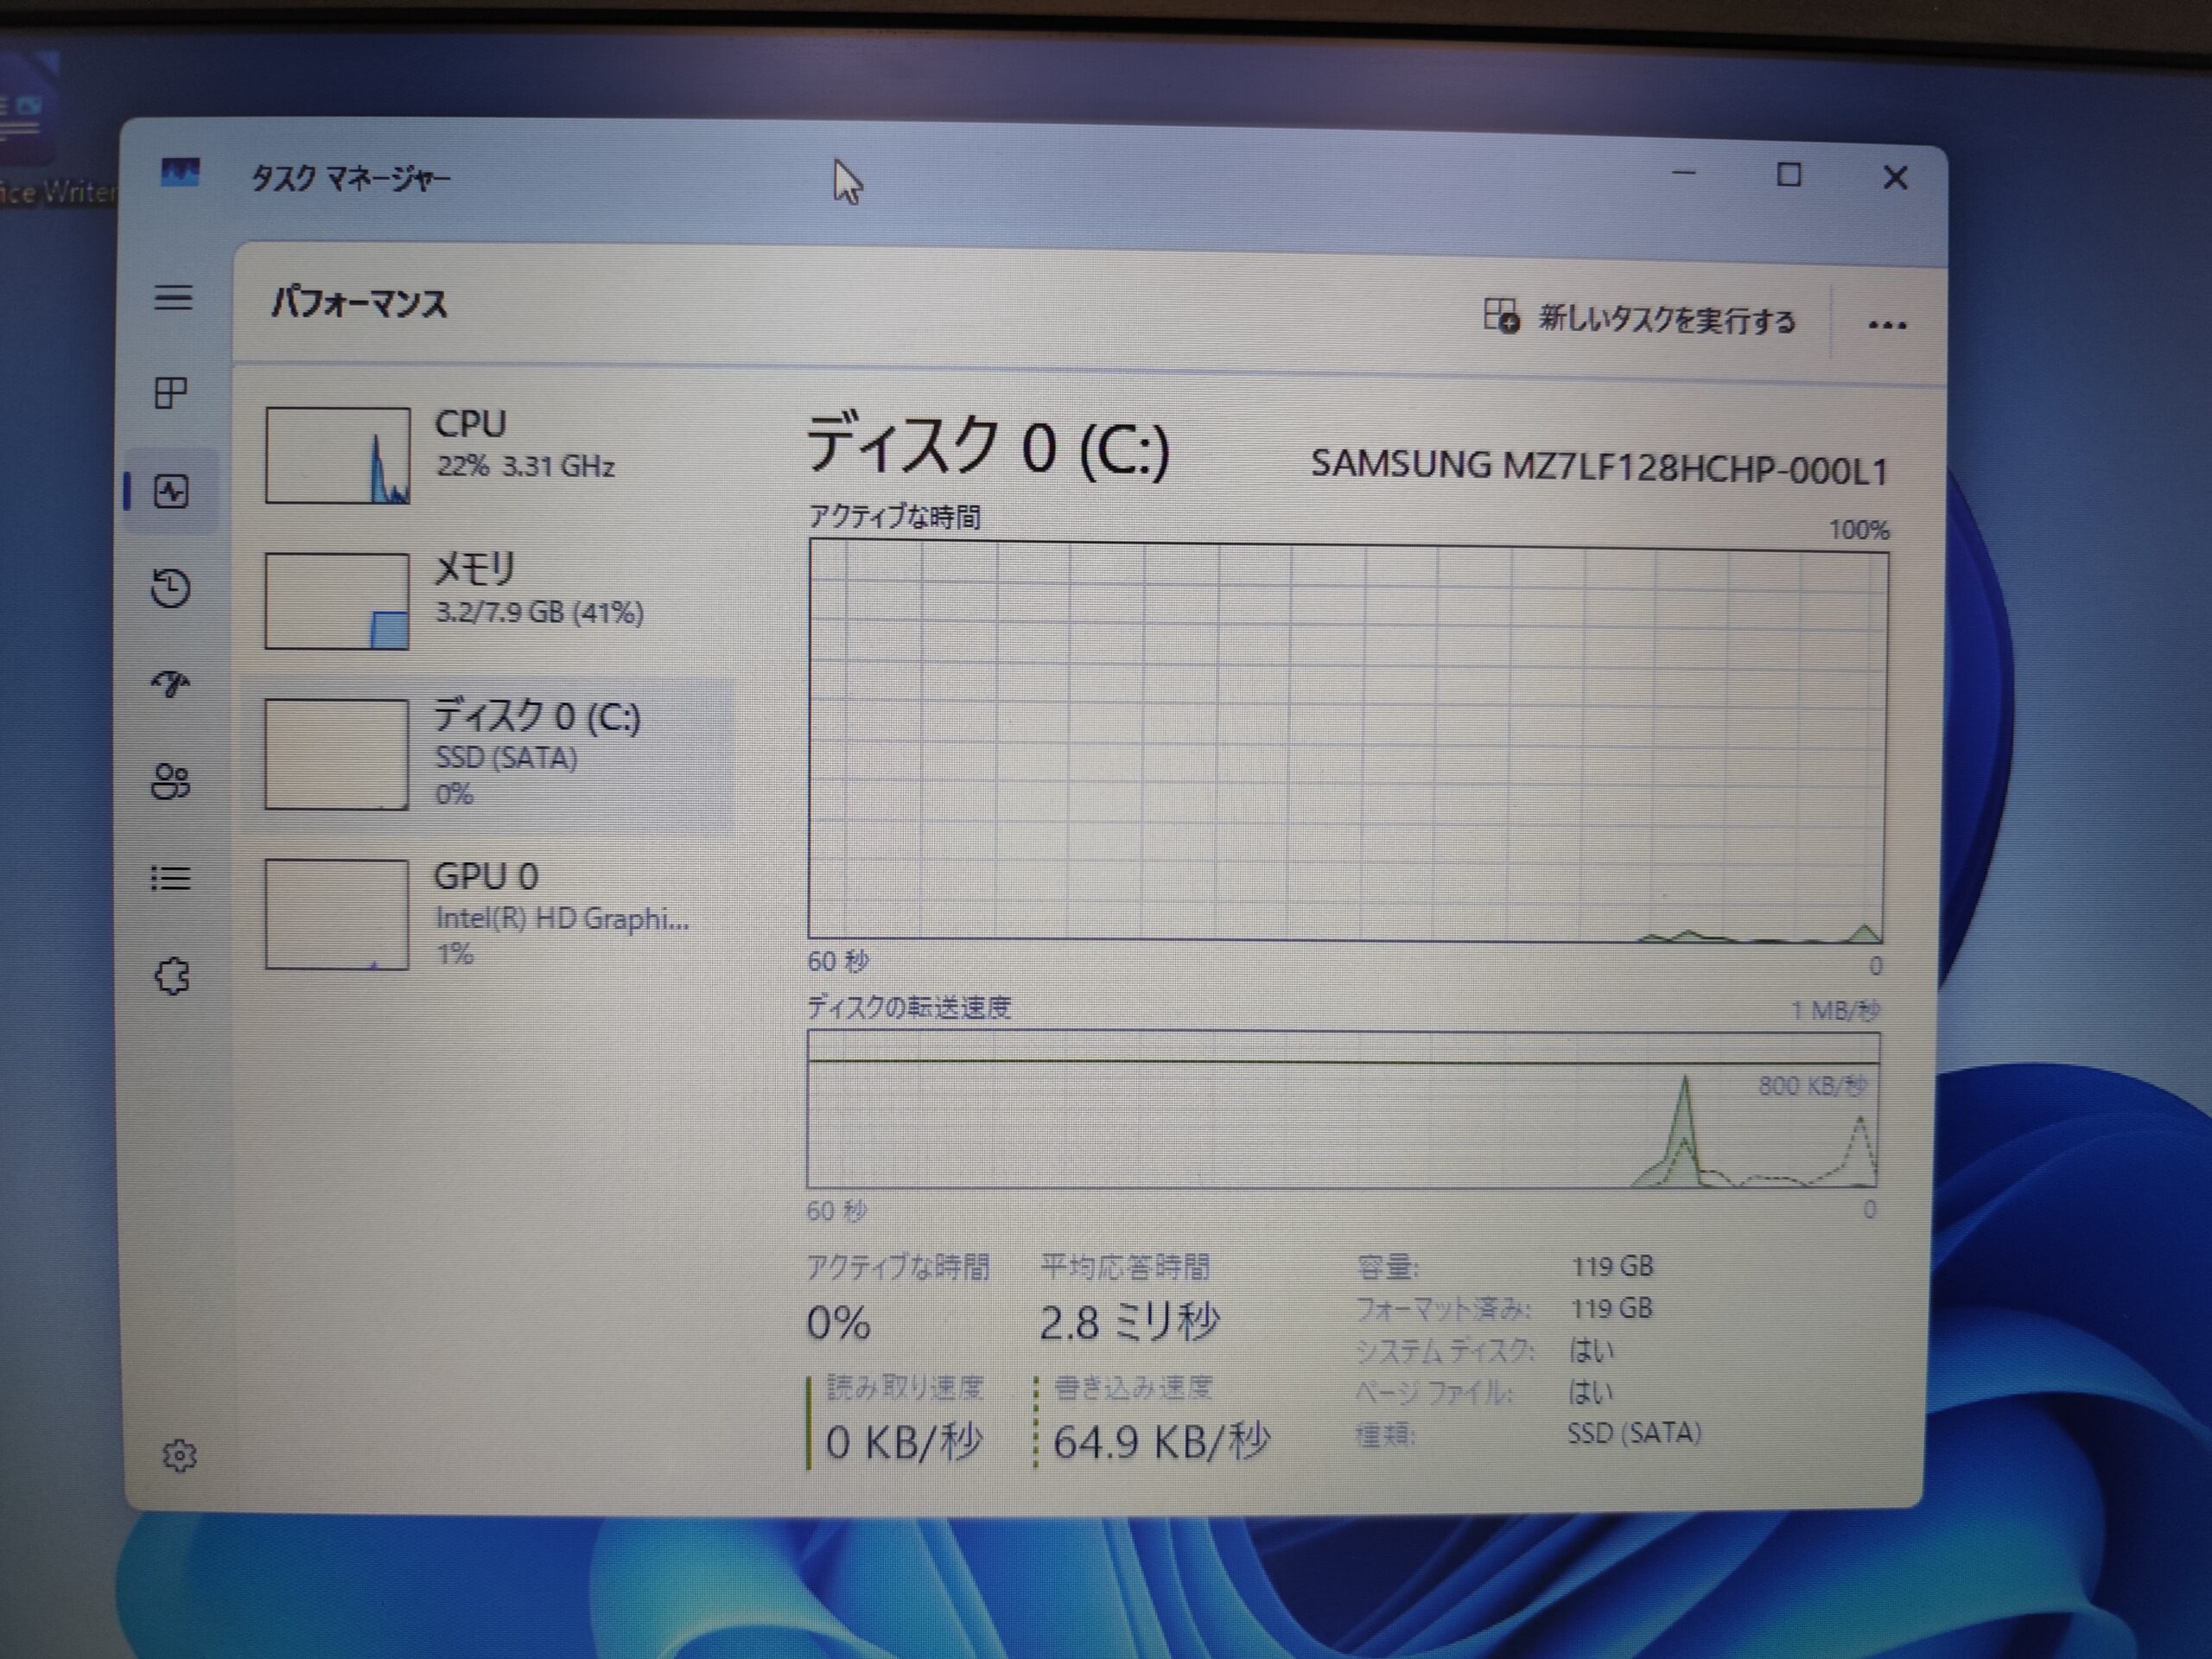This screenshot has width=2212, height=1659.
Task: Click the パフォーマンス page title
Action: [x=359, y=302]
